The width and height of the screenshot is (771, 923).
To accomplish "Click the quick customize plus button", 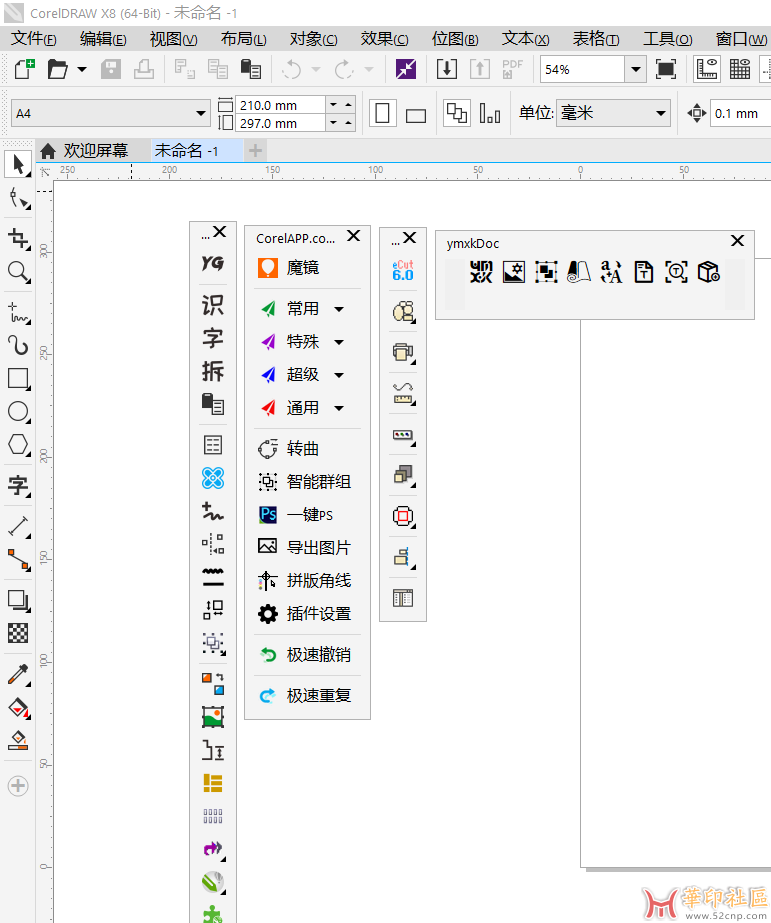I will tap(18, 785).
